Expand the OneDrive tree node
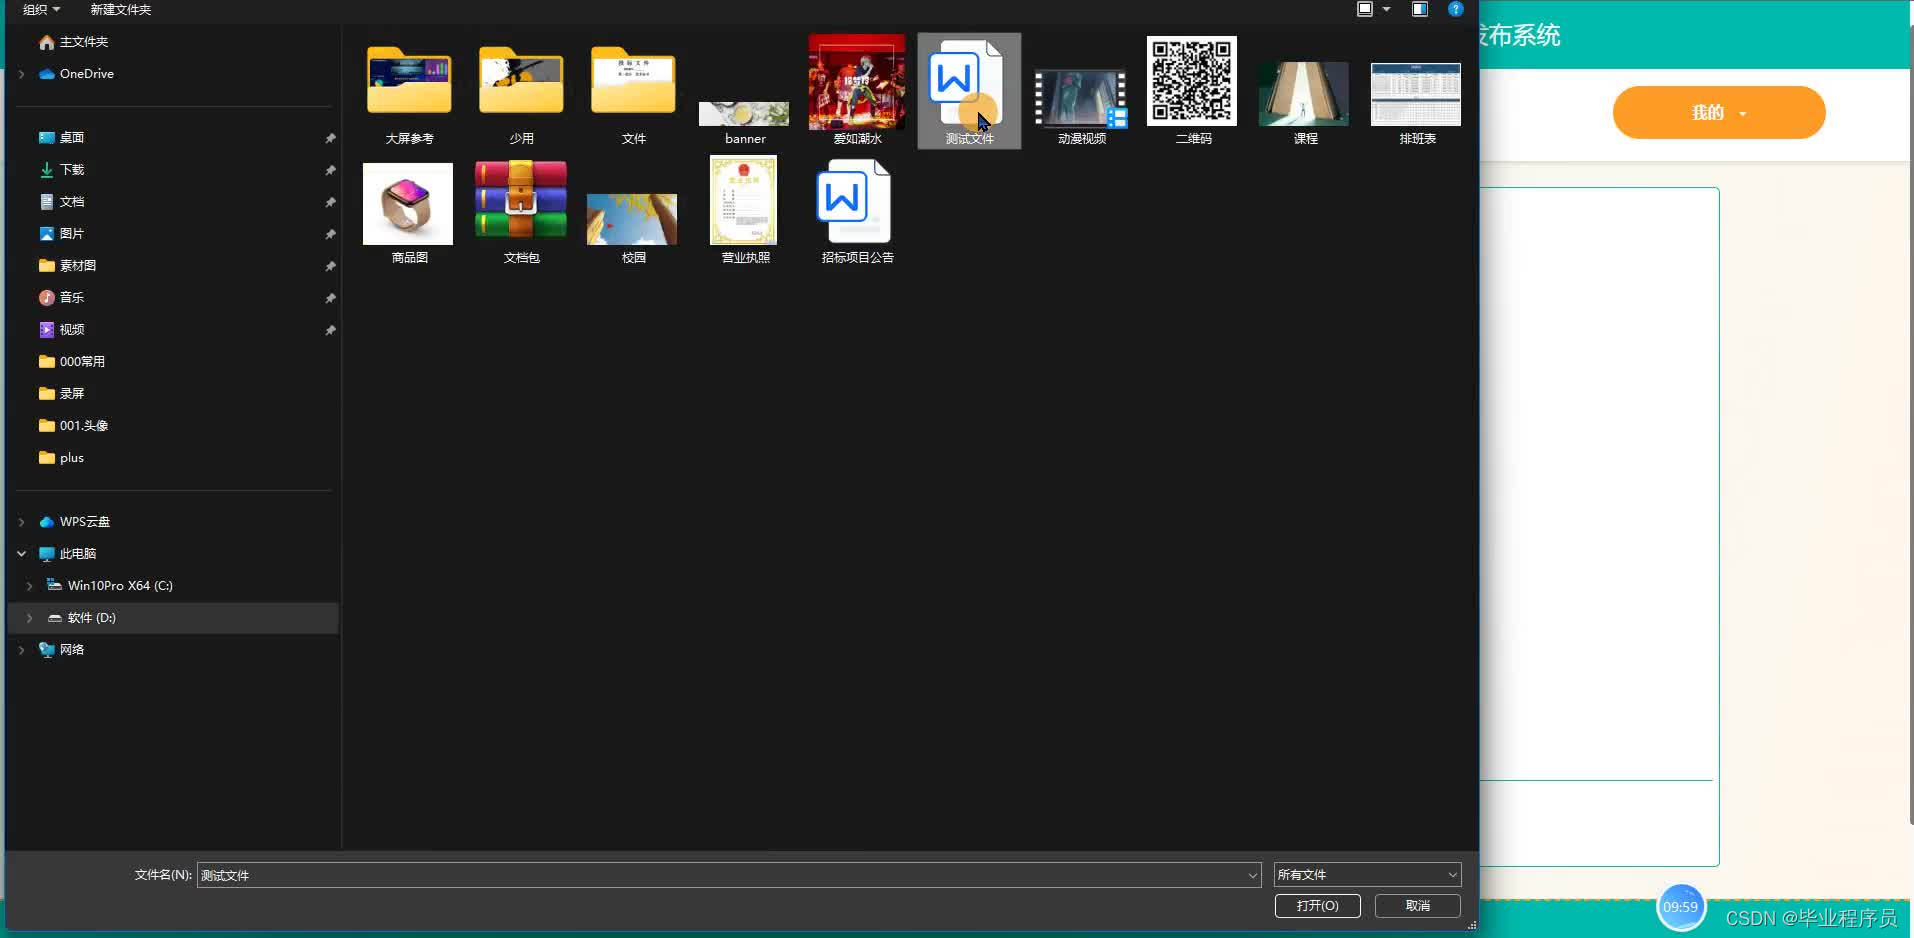1914x938 pixels. (x=22, y=74)
